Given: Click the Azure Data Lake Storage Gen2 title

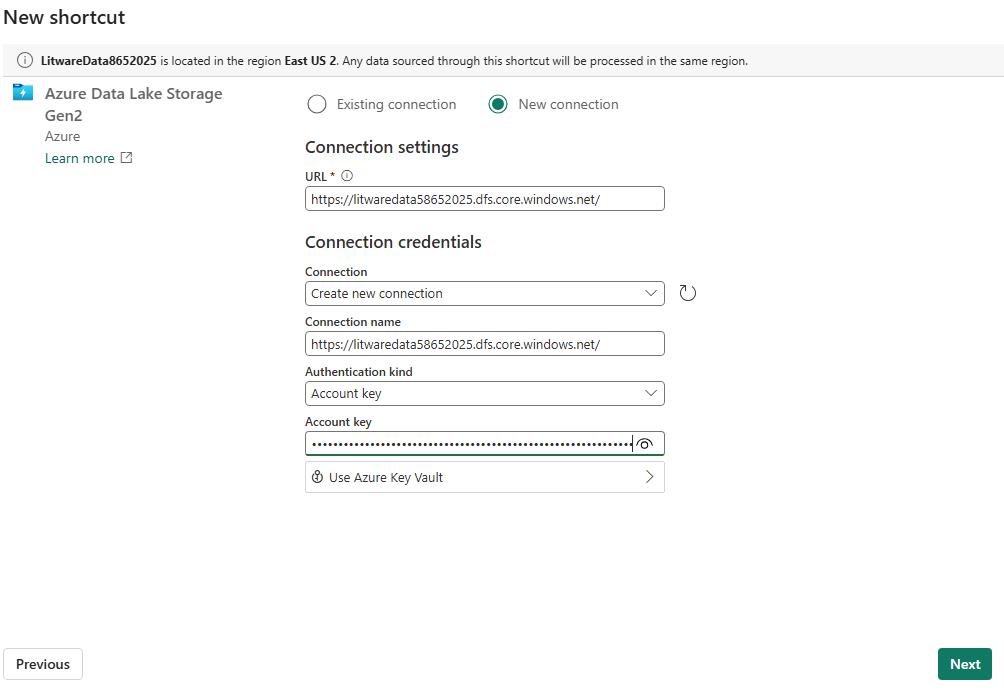Looking at the screenshot, I should pyautogui.click(x=133, y=104).
